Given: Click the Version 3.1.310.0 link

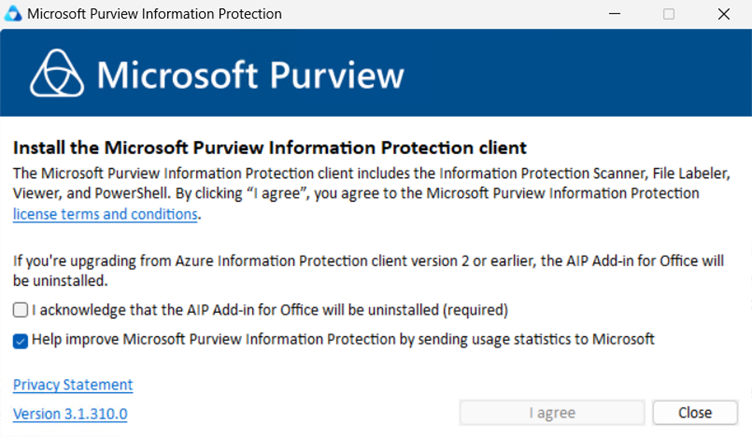Looking at the screenshot, I should point(70,414).
